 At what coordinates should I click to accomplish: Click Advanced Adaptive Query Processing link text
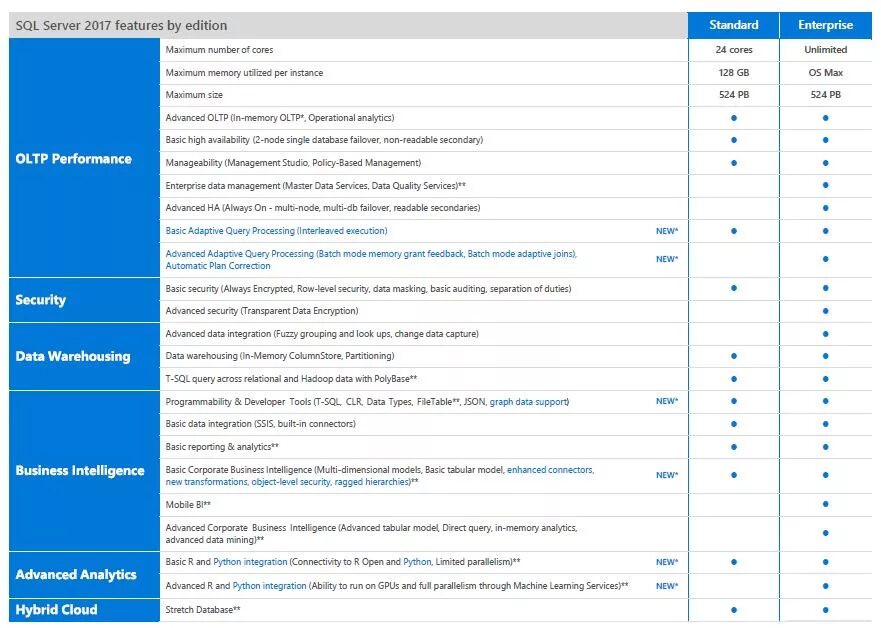pos(371,260)
